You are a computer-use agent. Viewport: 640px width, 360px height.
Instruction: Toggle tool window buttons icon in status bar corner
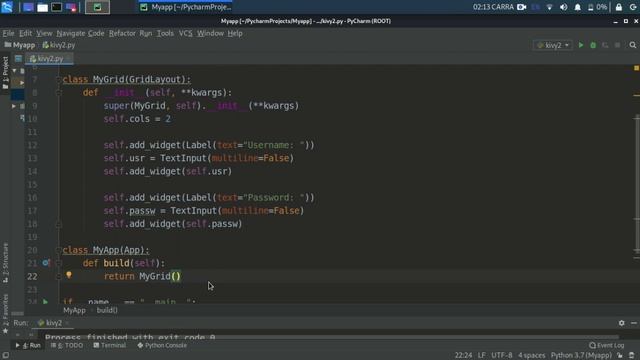coord(5,356)
